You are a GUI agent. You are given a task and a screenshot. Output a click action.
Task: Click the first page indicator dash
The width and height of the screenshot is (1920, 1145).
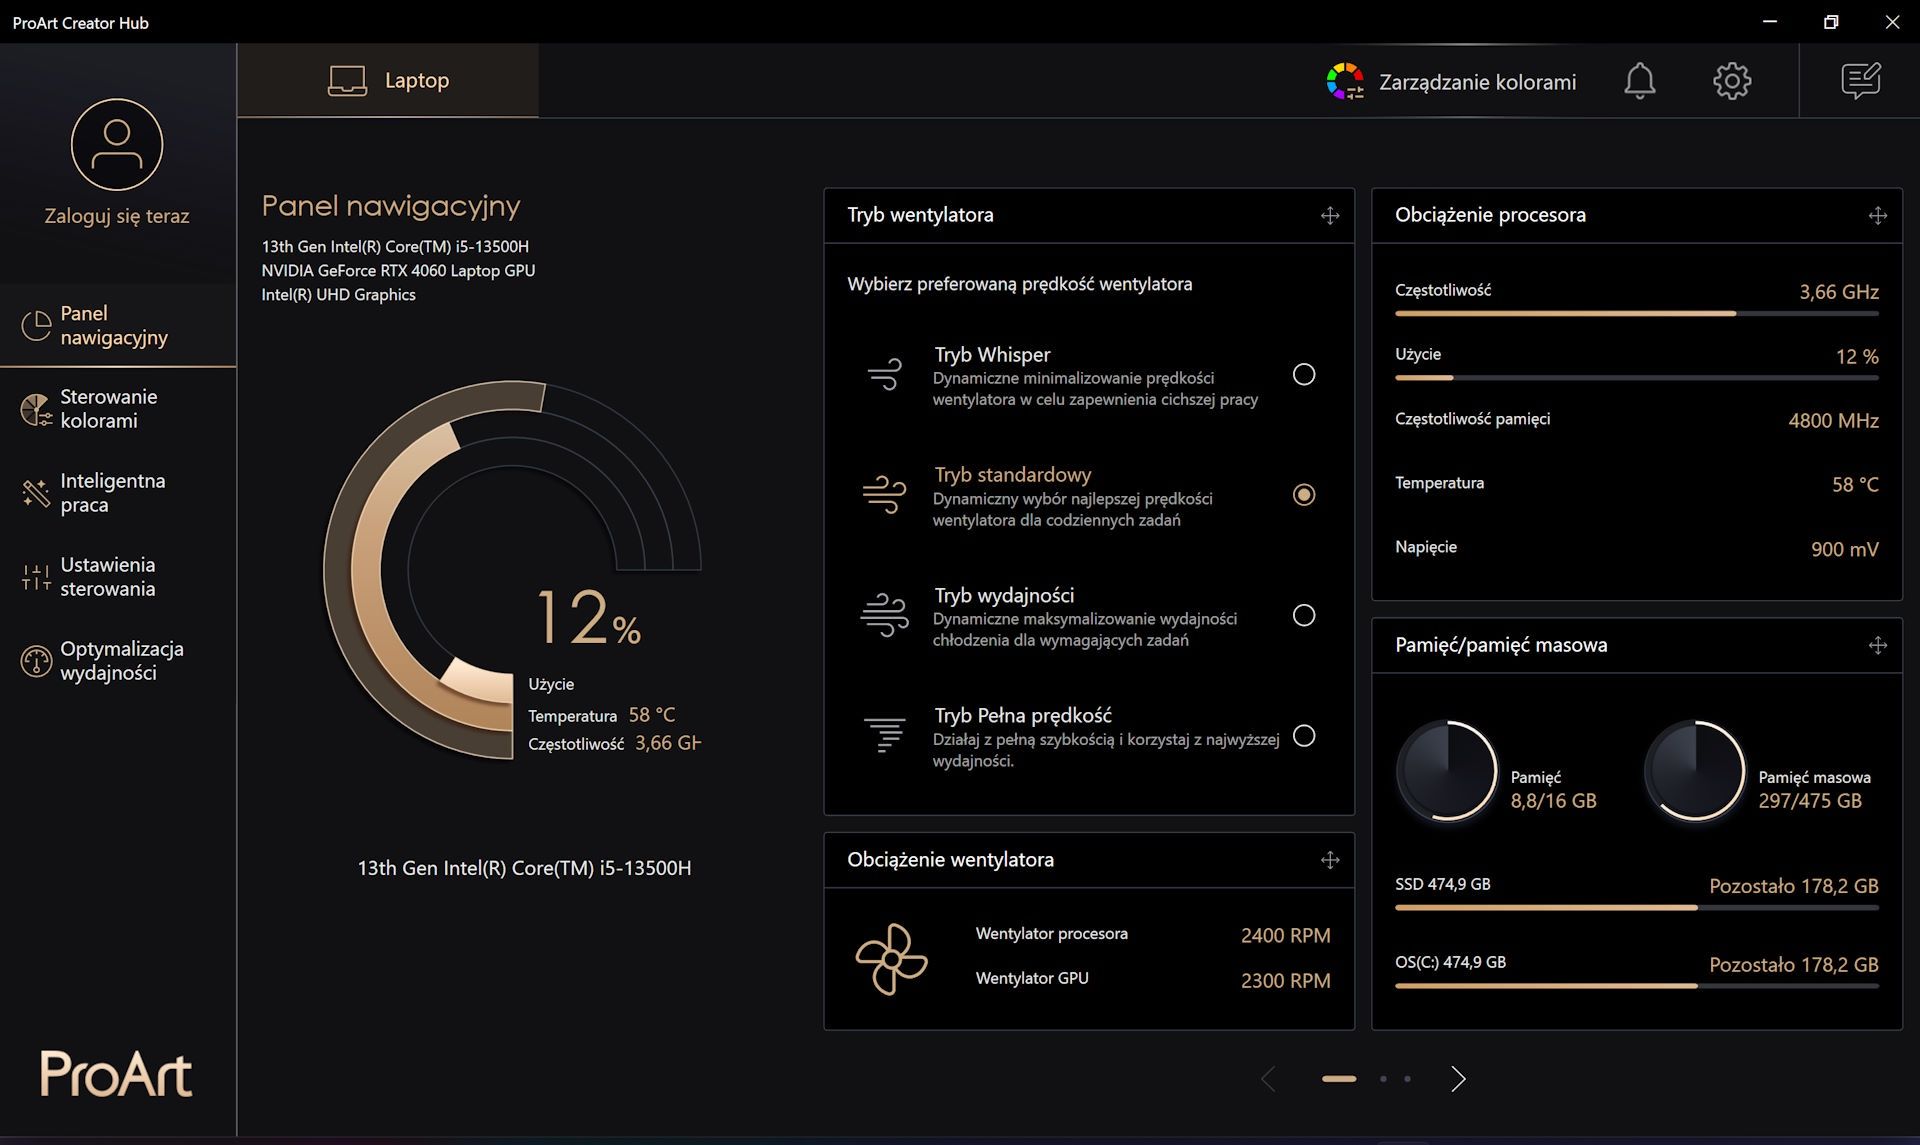coord(1339,1079)
